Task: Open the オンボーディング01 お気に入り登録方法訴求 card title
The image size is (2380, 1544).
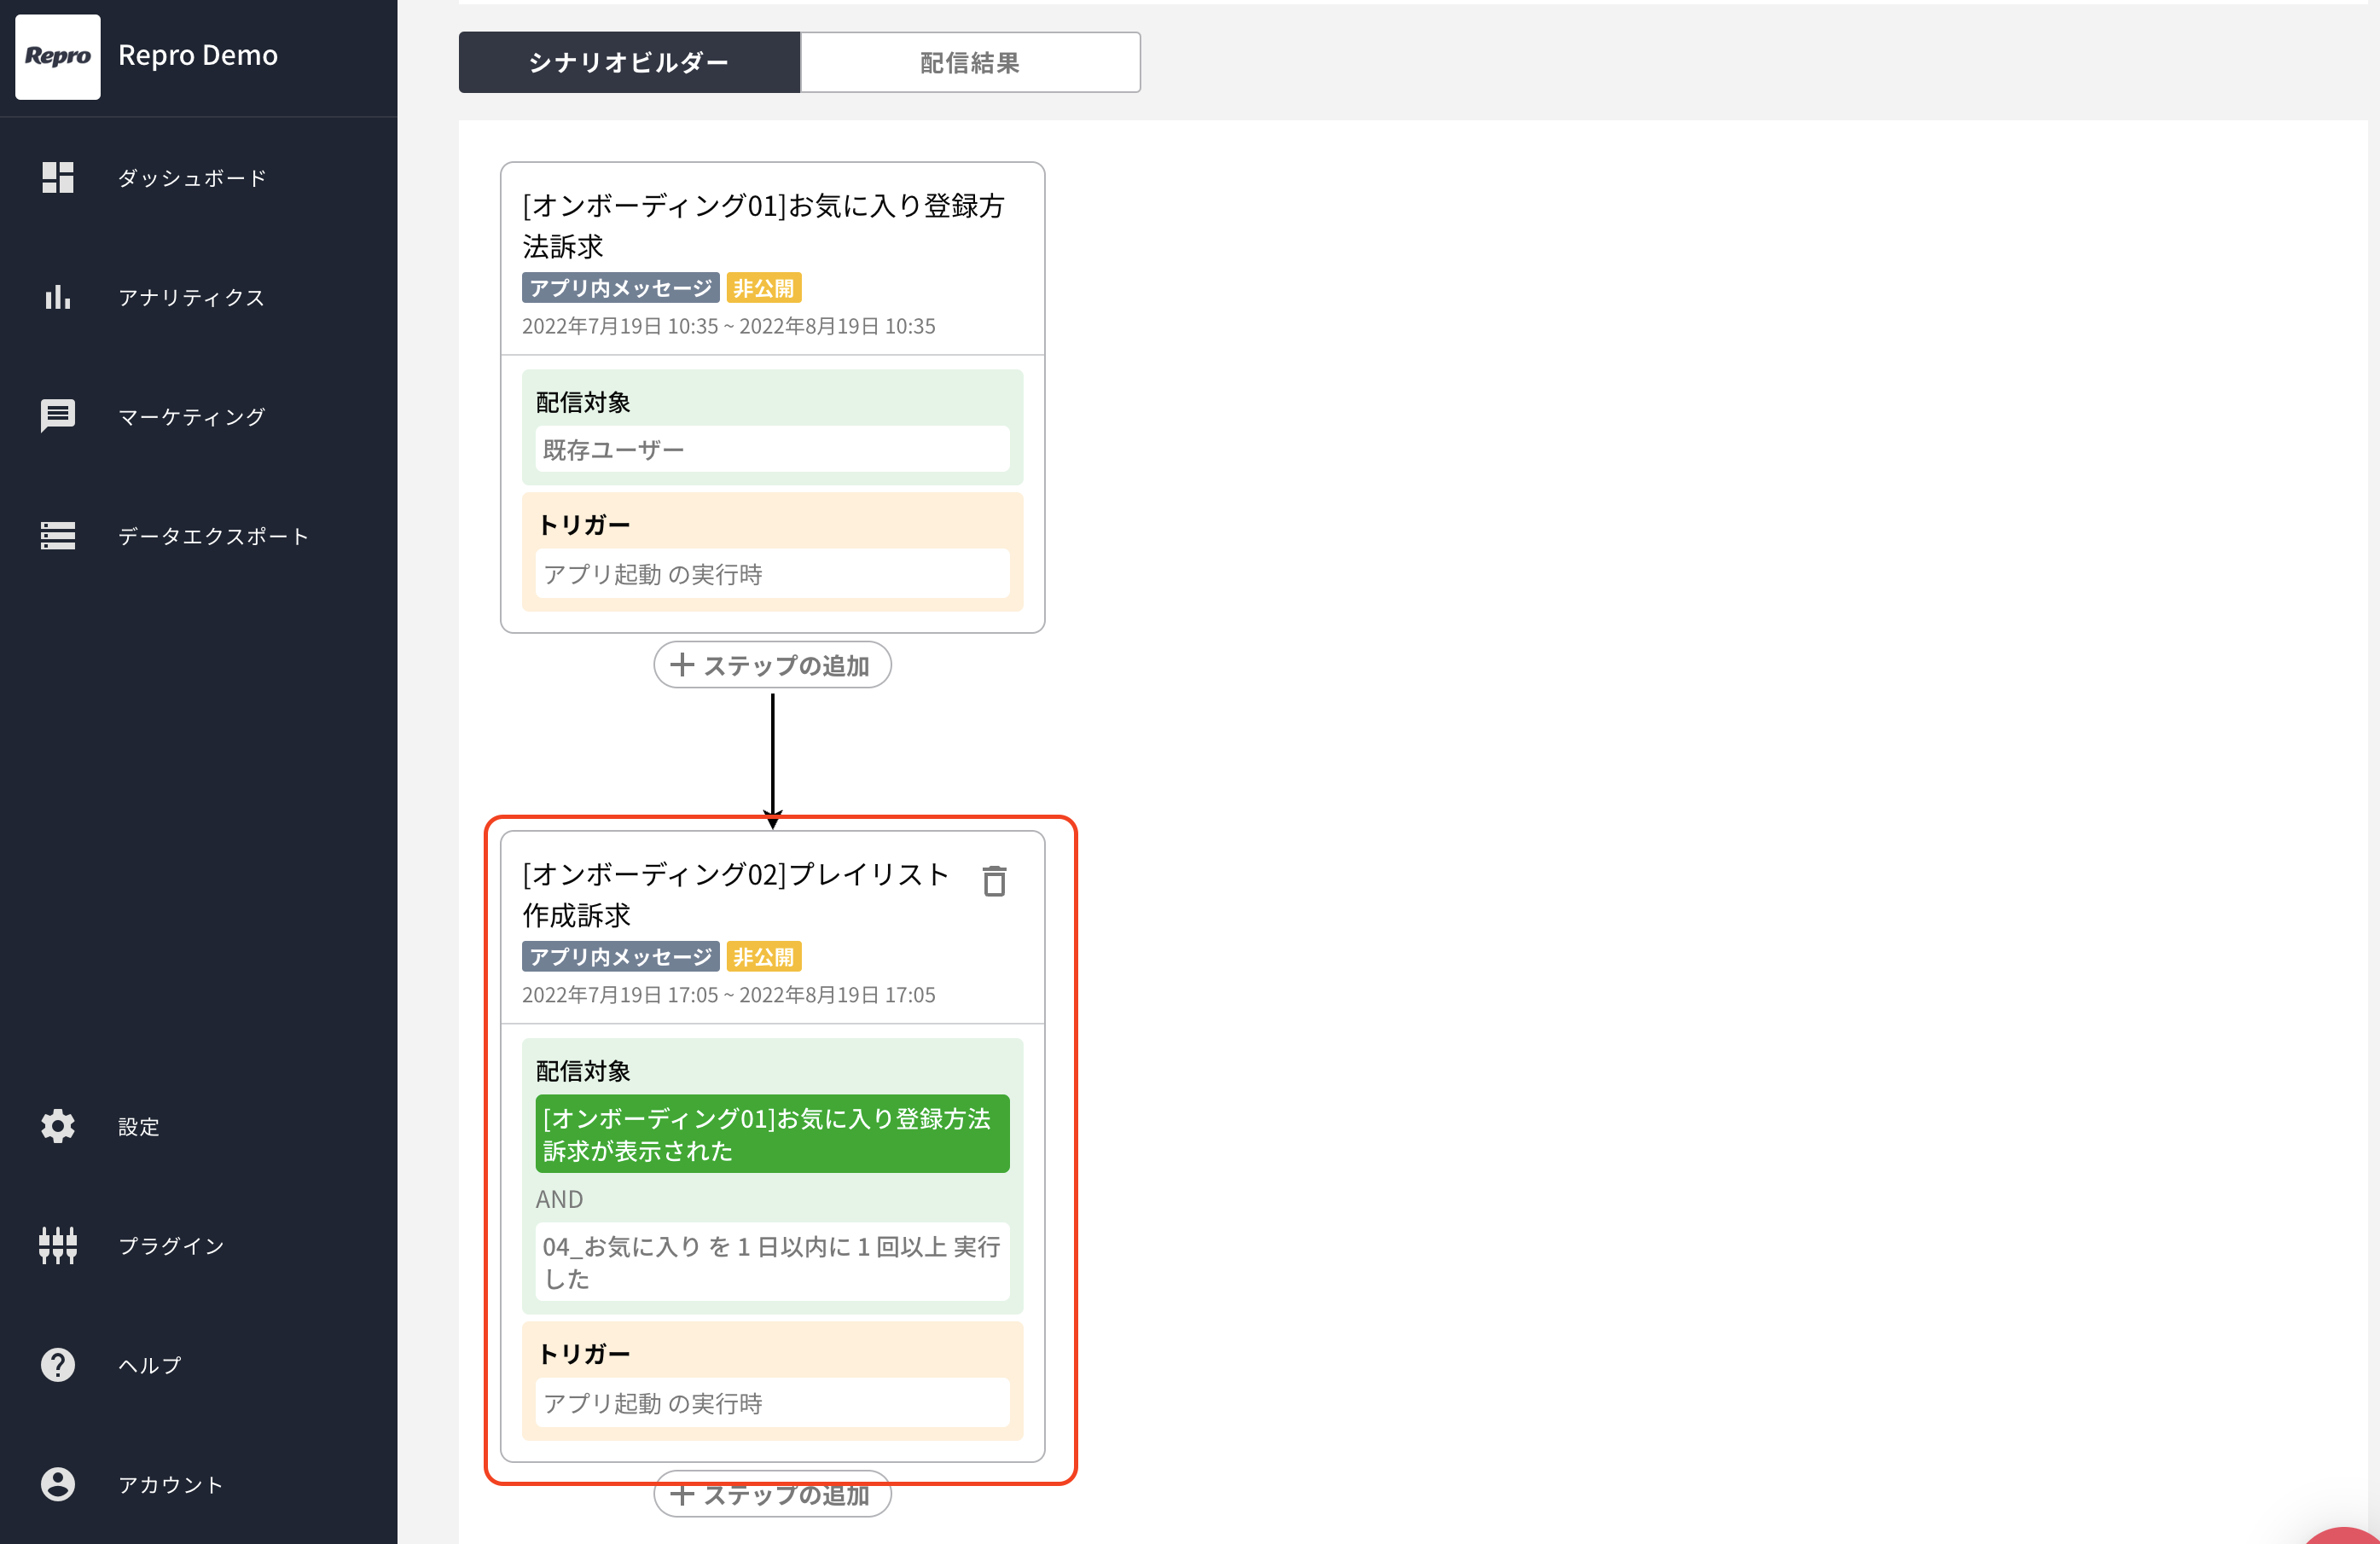Action: [x=763, y=226]
